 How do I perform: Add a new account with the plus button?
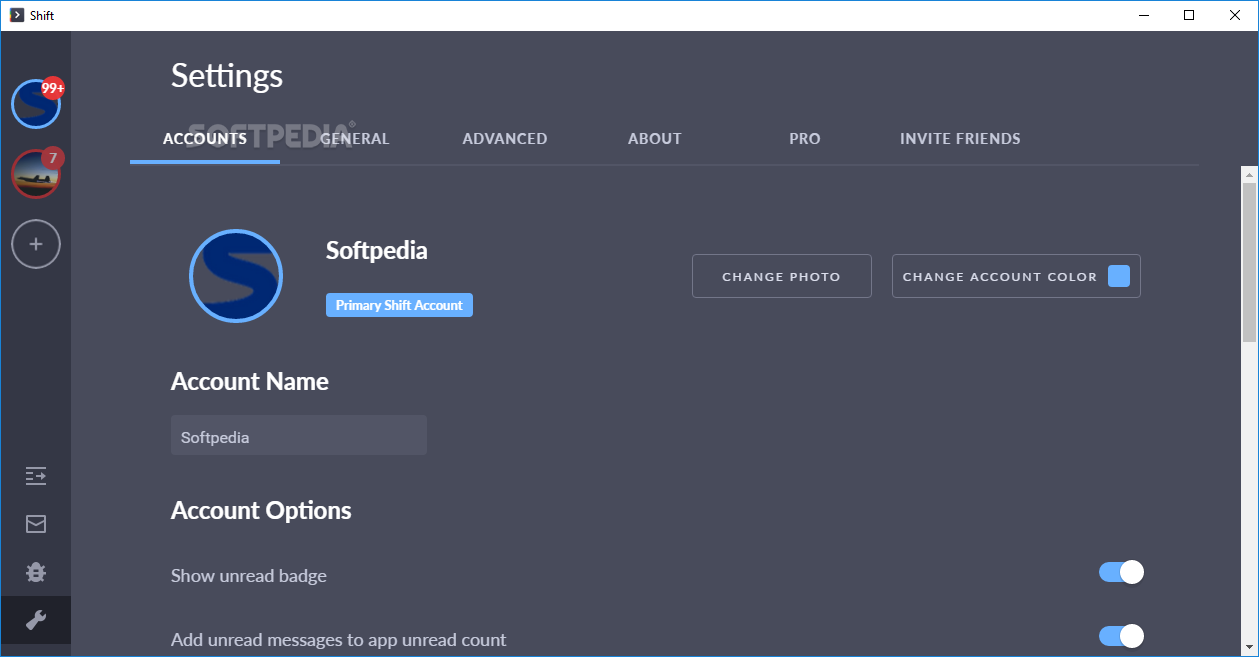pos(36,244)
